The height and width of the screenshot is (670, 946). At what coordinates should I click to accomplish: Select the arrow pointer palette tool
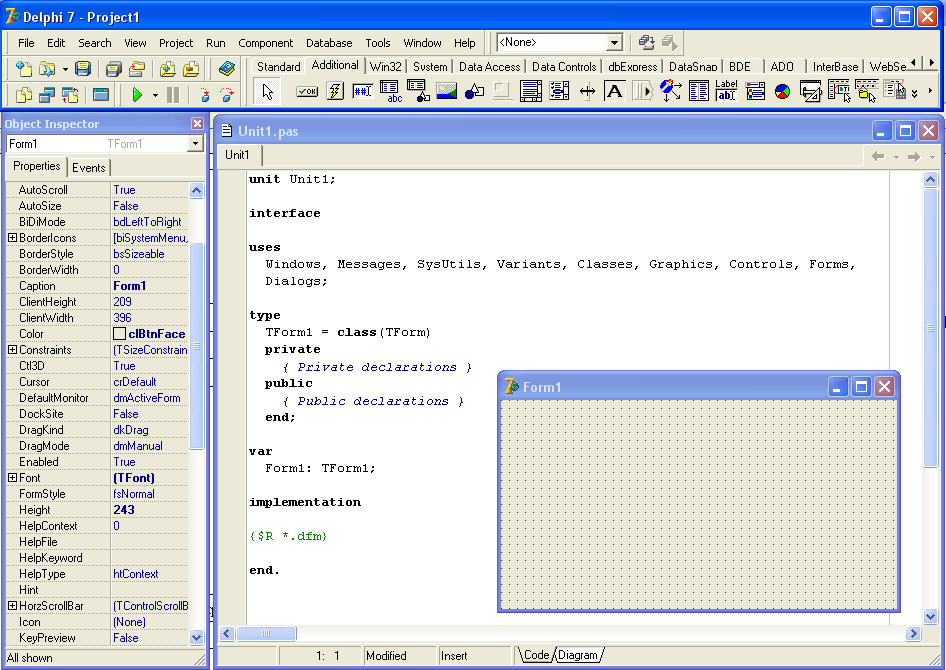(x=267, y=92)
